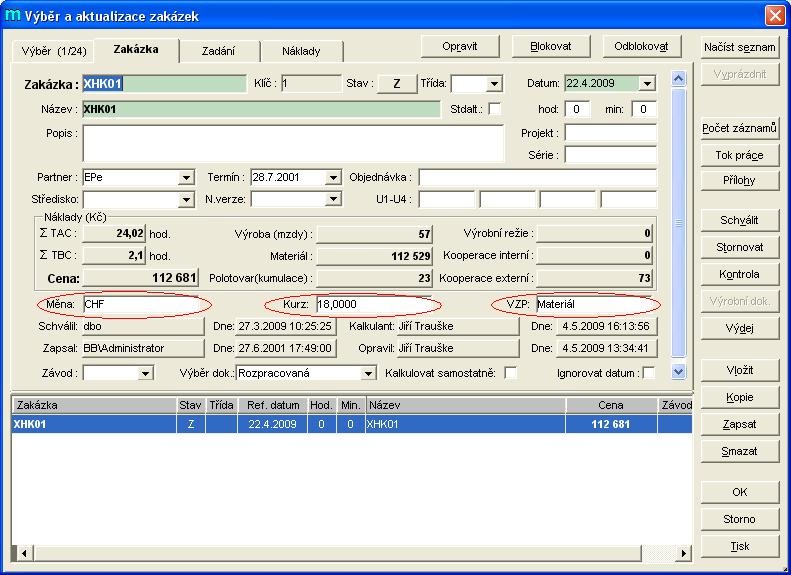Click Počet záznamů button

[740, 128]
